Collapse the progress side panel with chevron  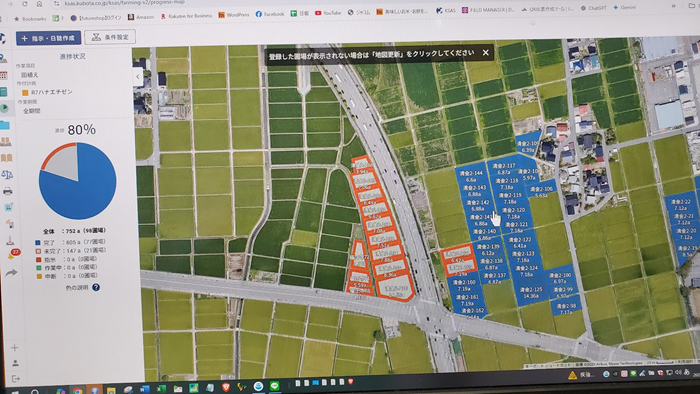pyautogui.click(x=138, y=77)
